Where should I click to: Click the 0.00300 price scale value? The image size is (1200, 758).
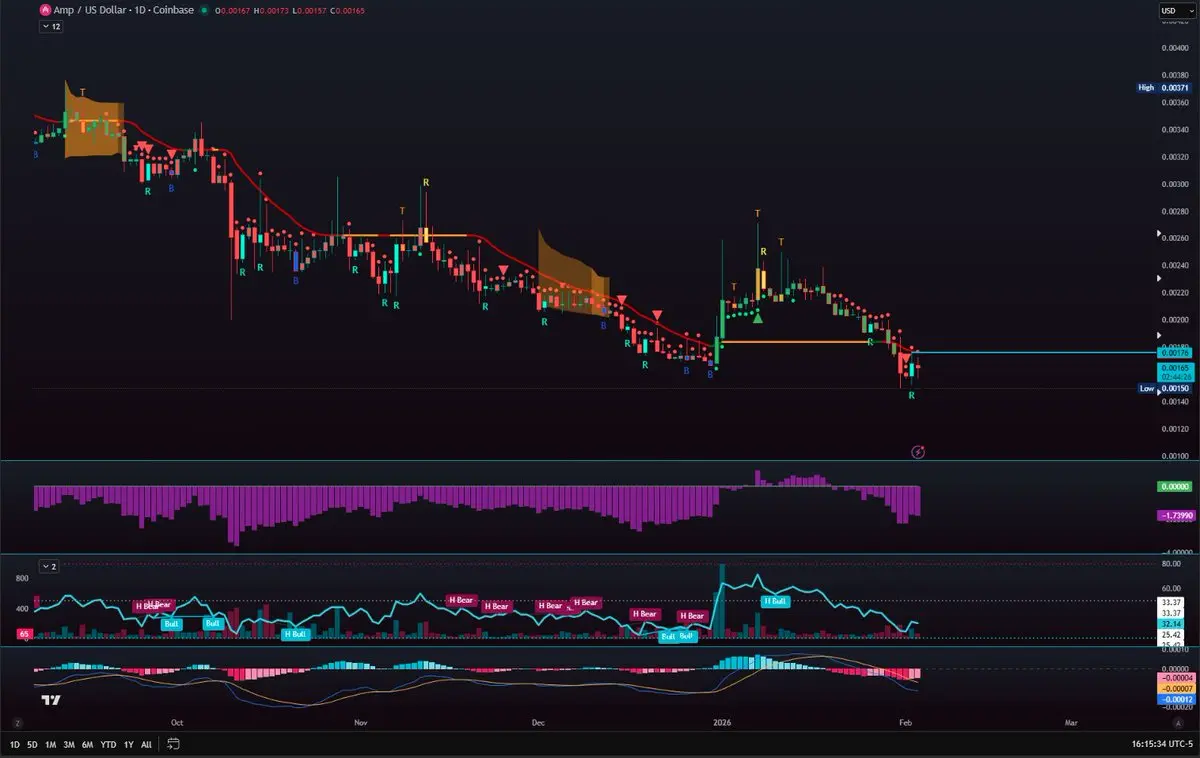coord(1176,184)
